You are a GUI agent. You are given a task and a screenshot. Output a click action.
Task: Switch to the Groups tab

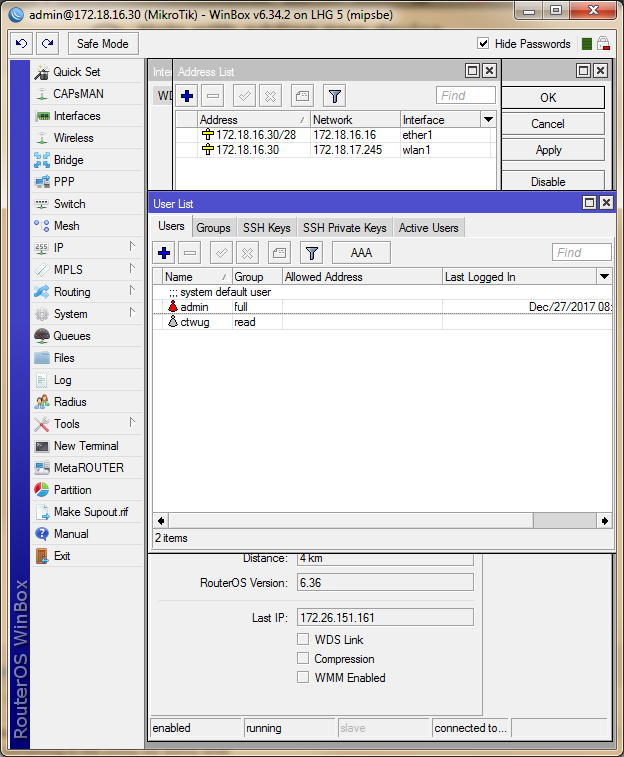point(213,228)
